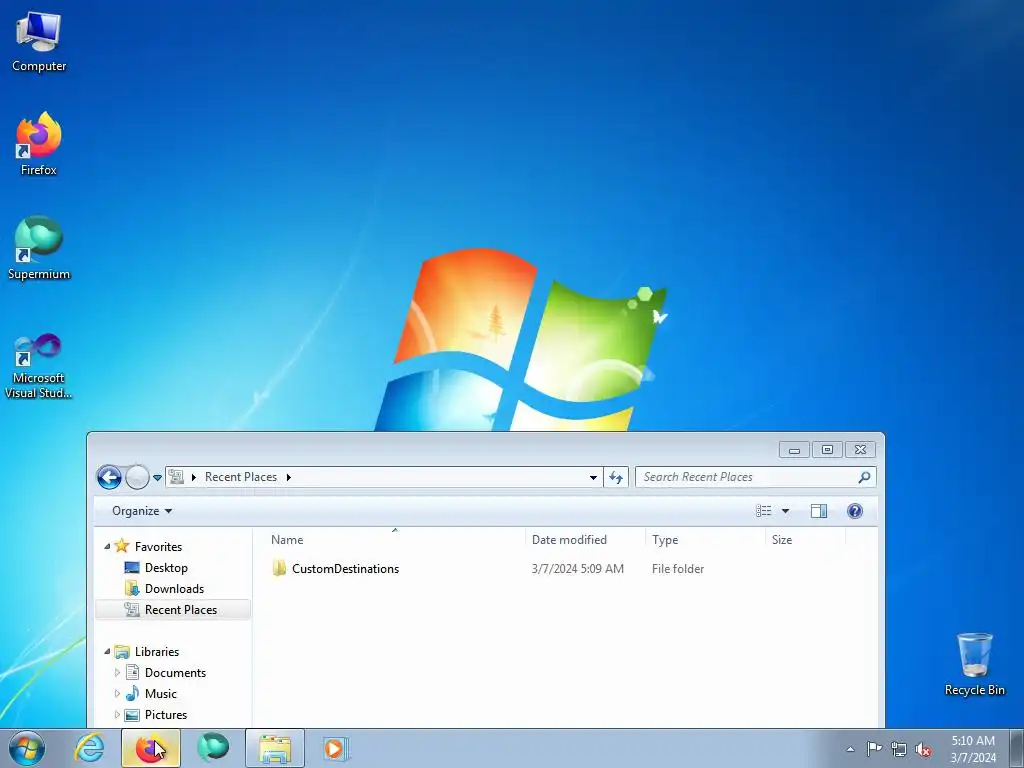
Task: Expand the Pictures library
Action: [118, 714]
